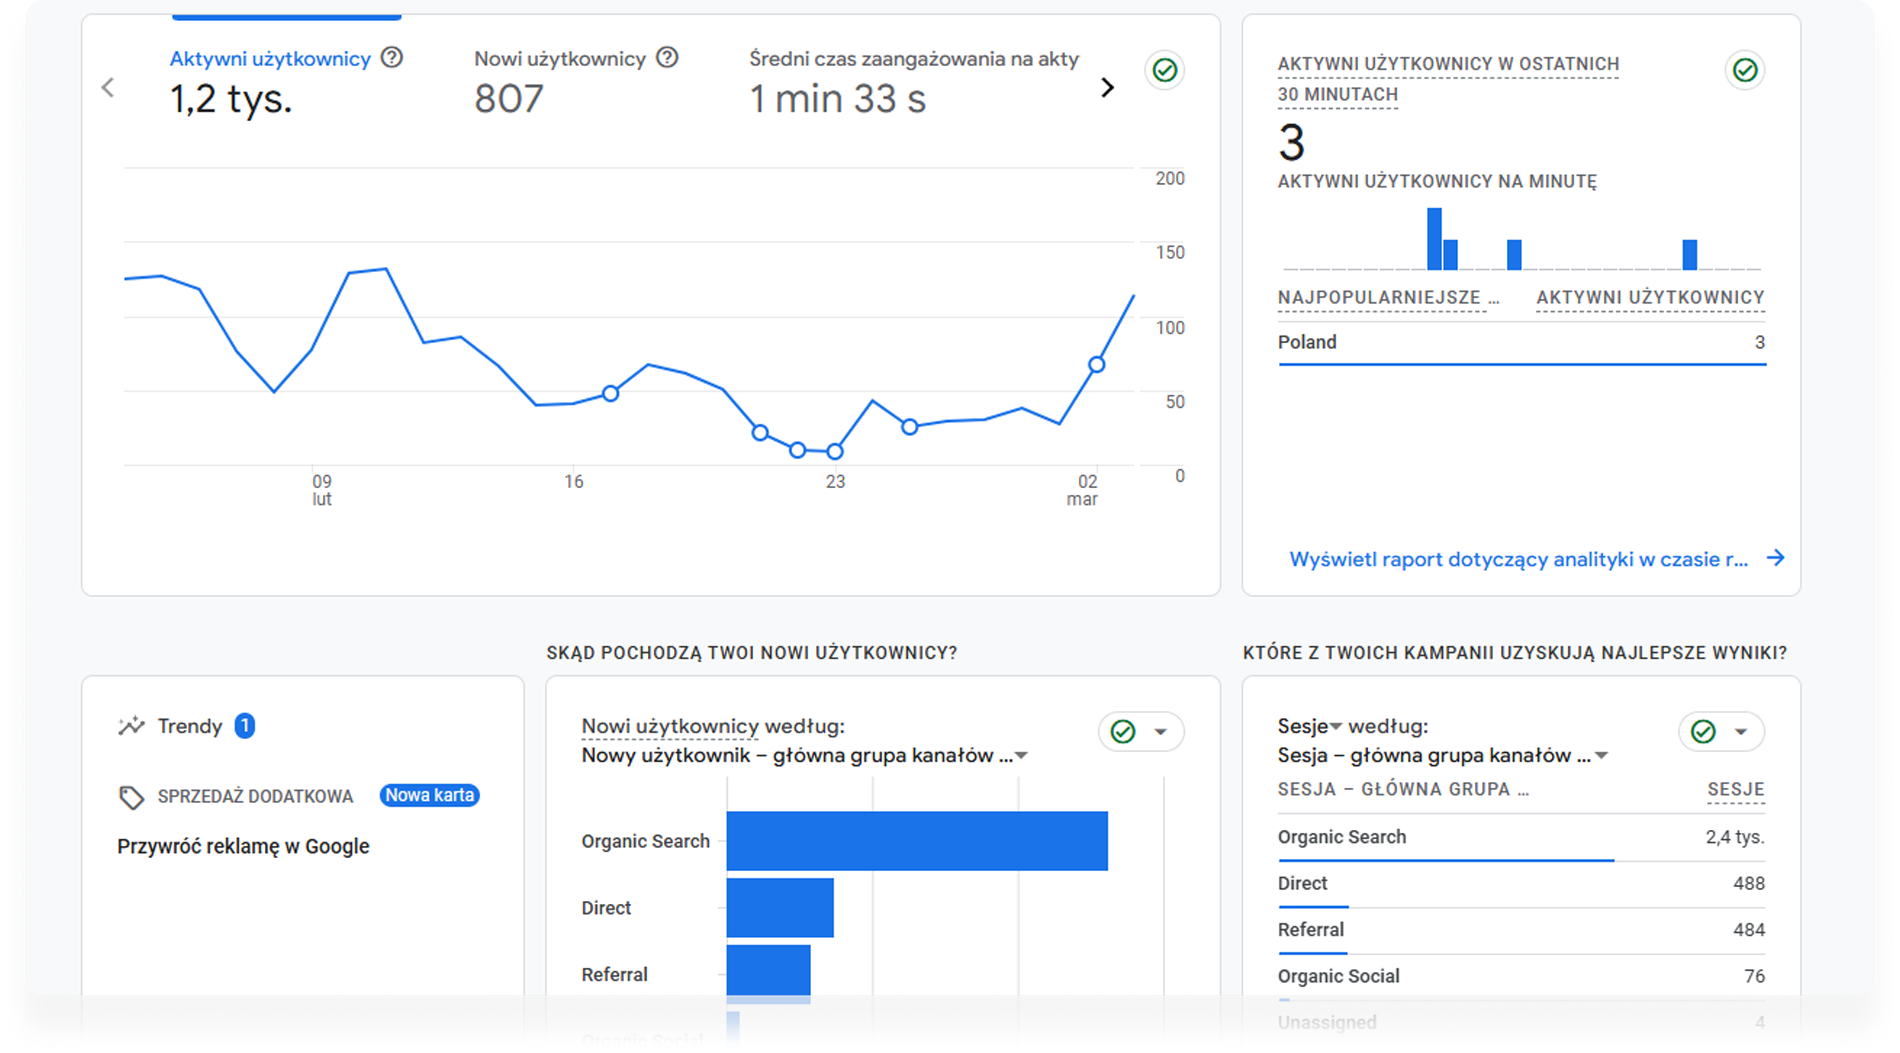This screenshot has width=1900, height=1053.
Task: Click green check in new users card
Action: click(x=1123, y=732)
